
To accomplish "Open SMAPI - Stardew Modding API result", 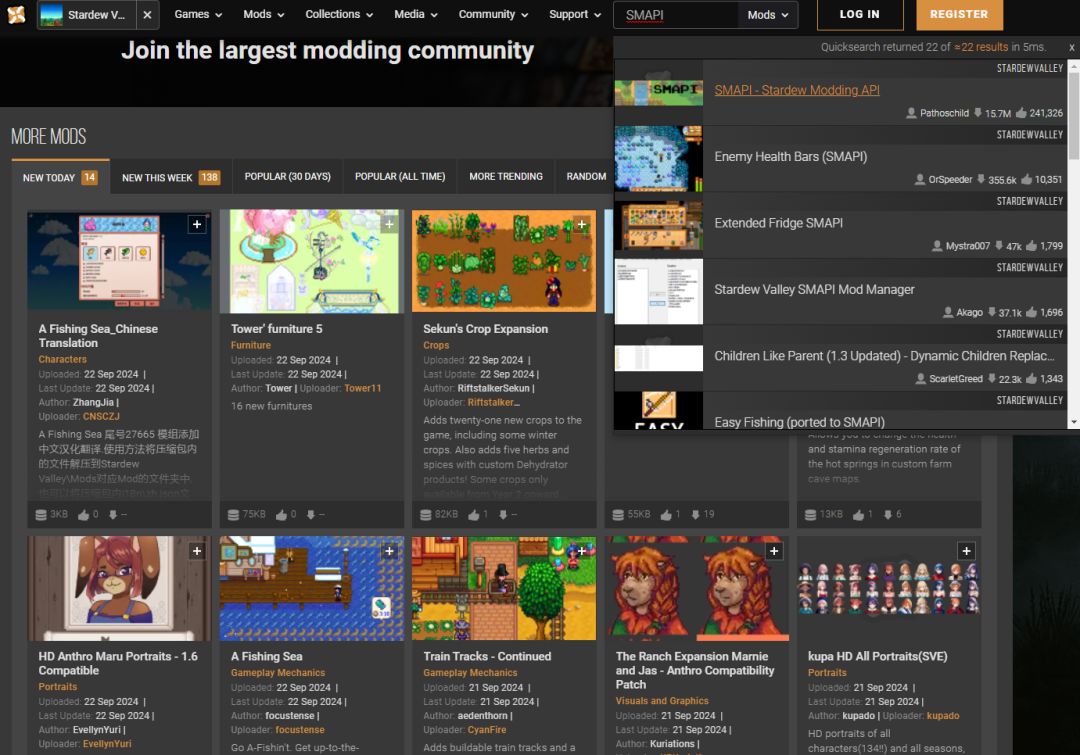I will tap(796, 90).
